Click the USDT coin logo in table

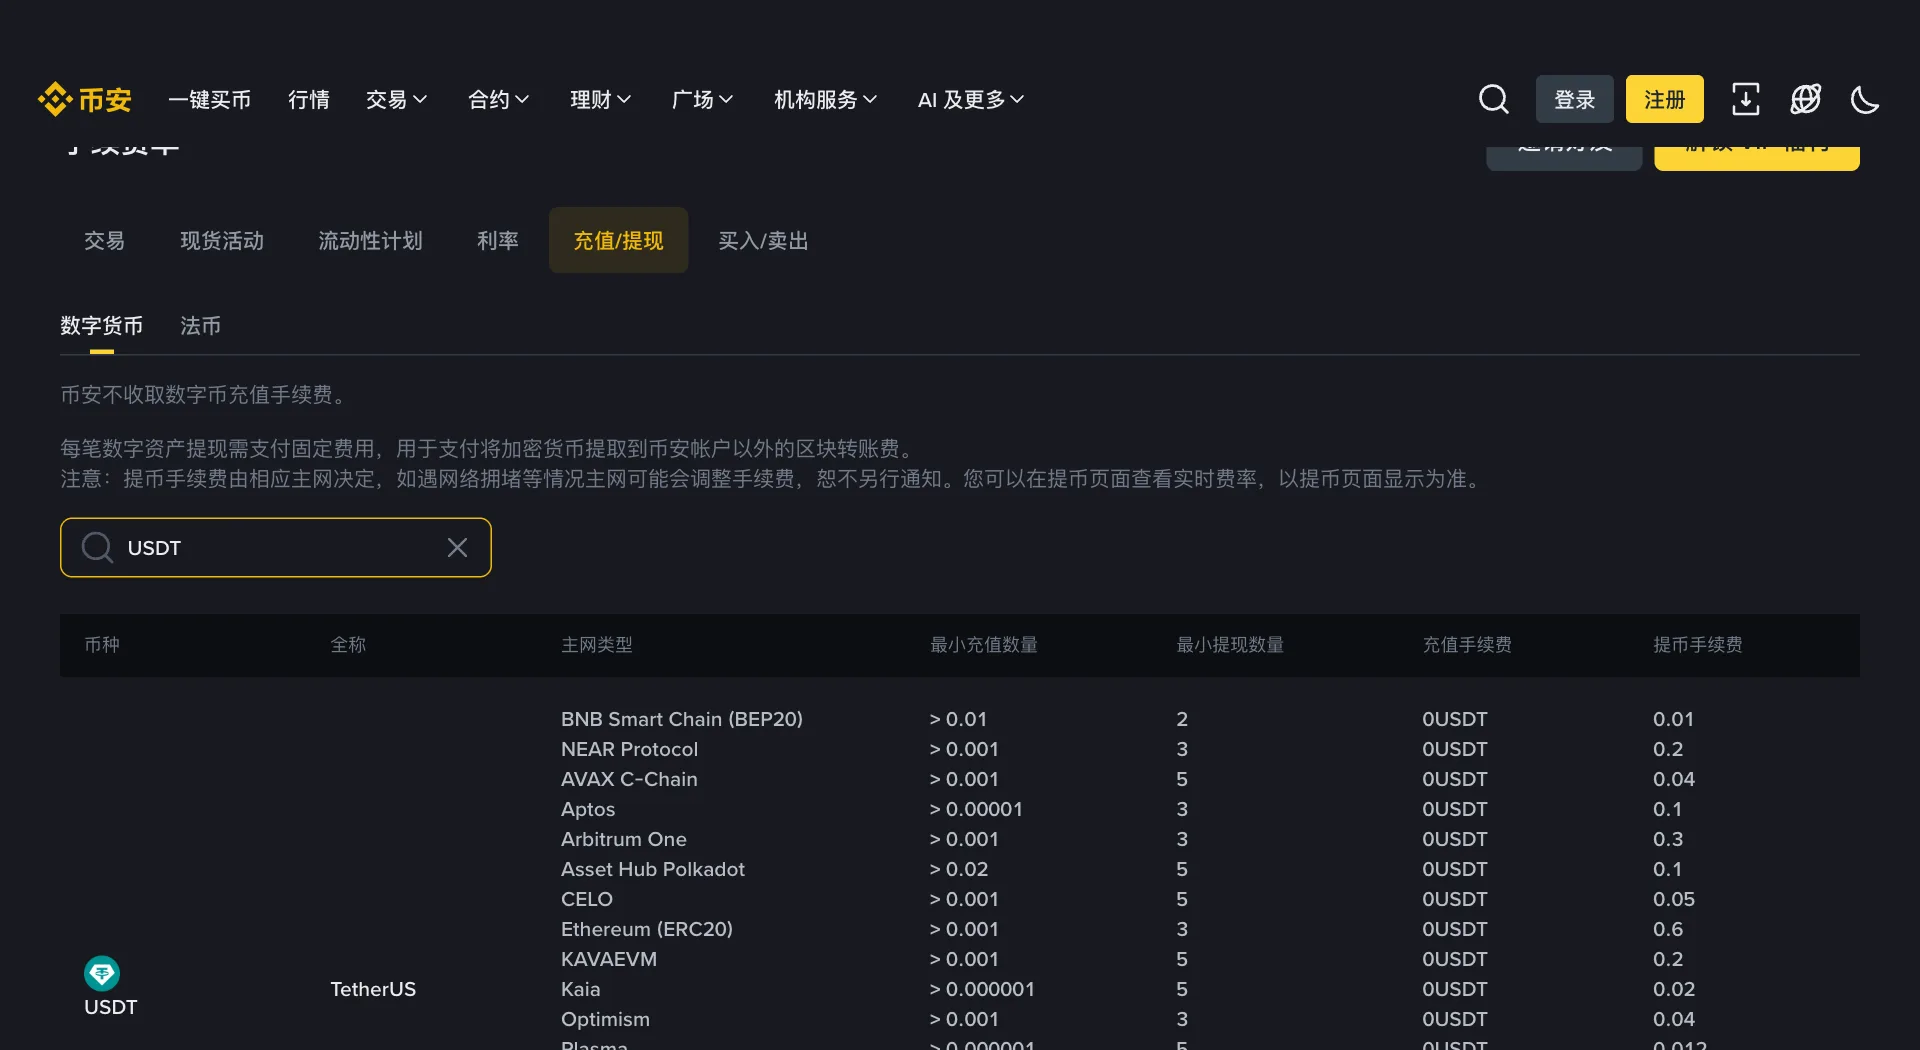point(102,973)
